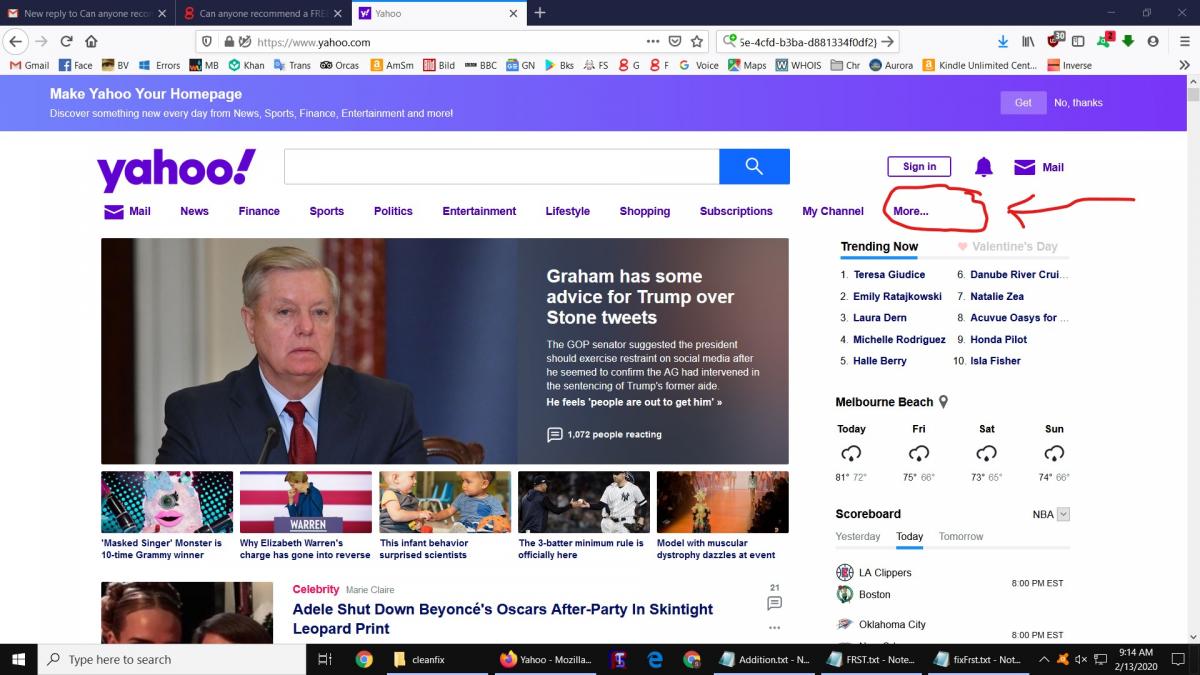Select the Trending Now tab
Viewport: 1200px width, 675px height.
click(x=879, y=246)
